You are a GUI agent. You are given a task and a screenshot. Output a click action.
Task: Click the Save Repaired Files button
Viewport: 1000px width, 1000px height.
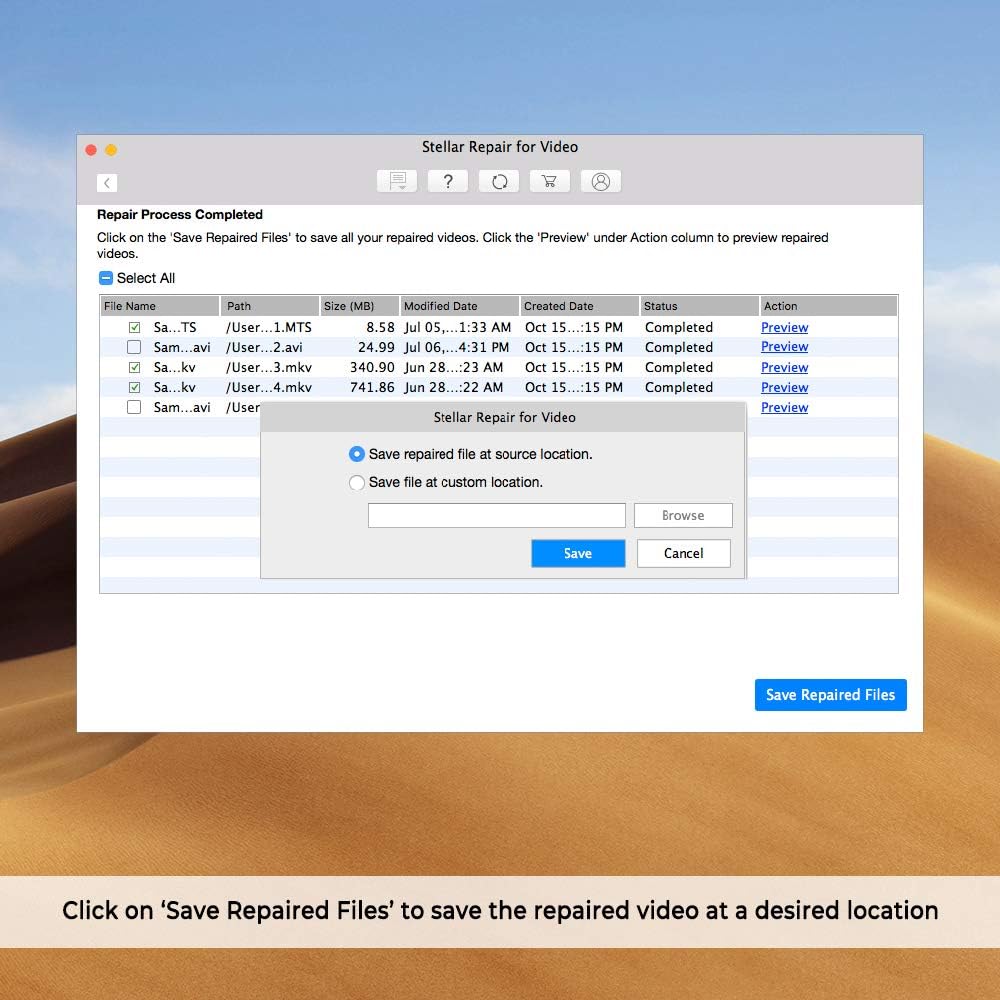(830, 695)
